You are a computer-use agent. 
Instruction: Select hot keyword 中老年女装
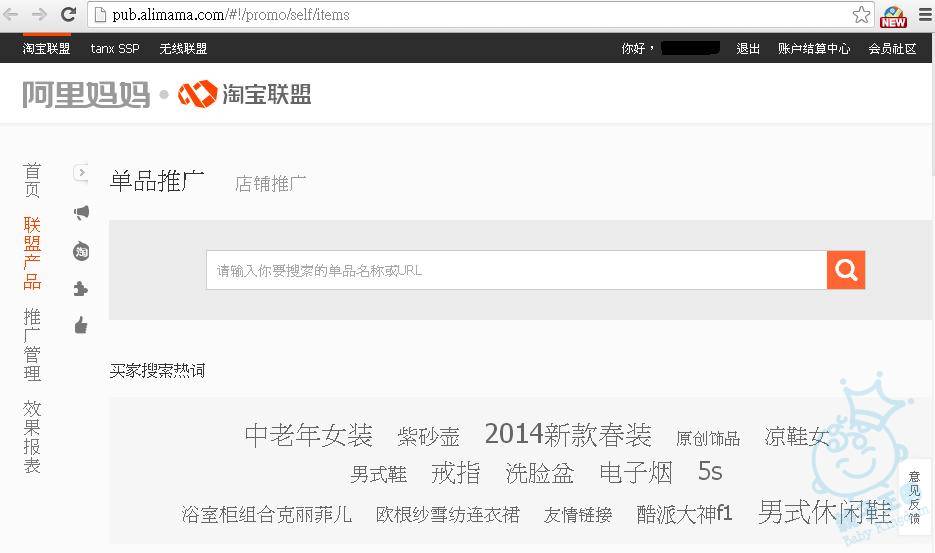(309, 435)
